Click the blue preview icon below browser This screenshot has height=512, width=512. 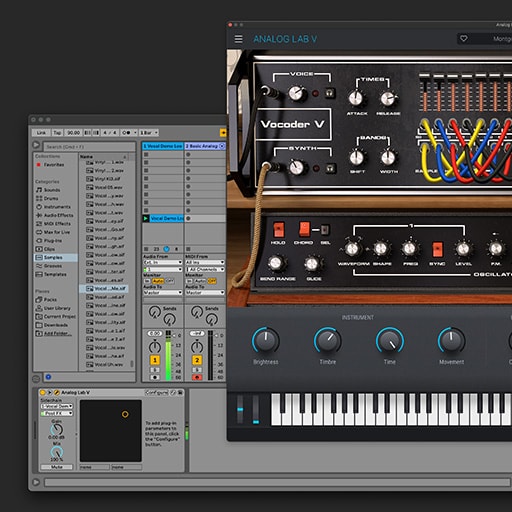48,377
